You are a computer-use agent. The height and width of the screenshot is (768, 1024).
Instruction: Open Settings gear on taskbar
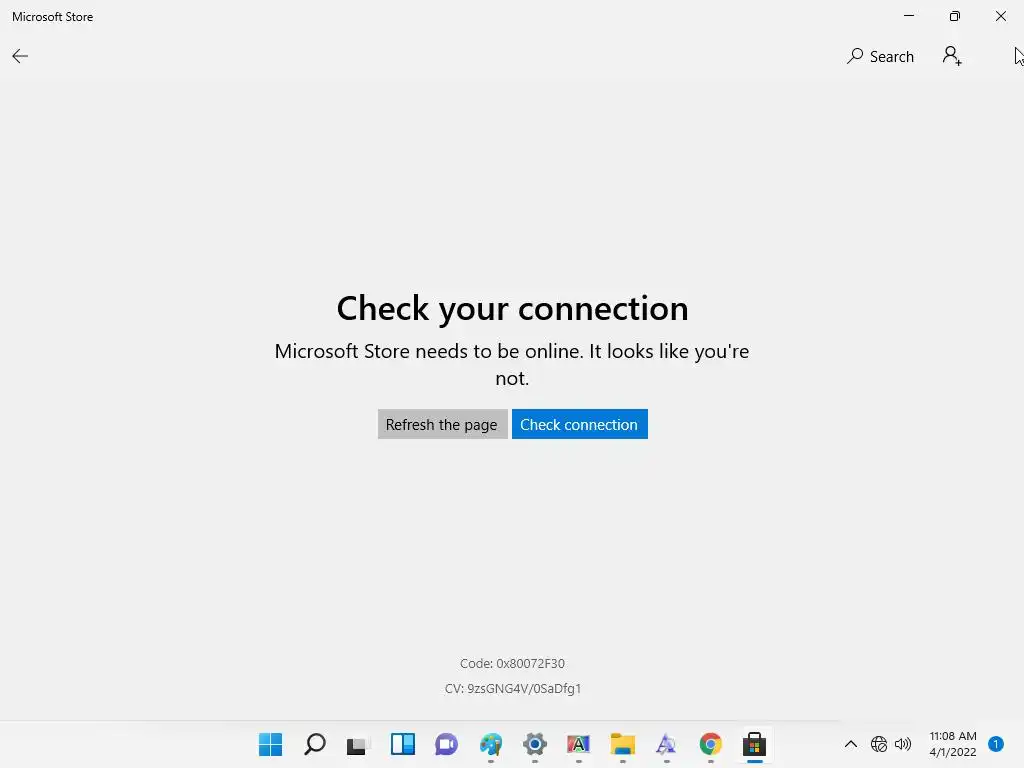coord(535,744)
